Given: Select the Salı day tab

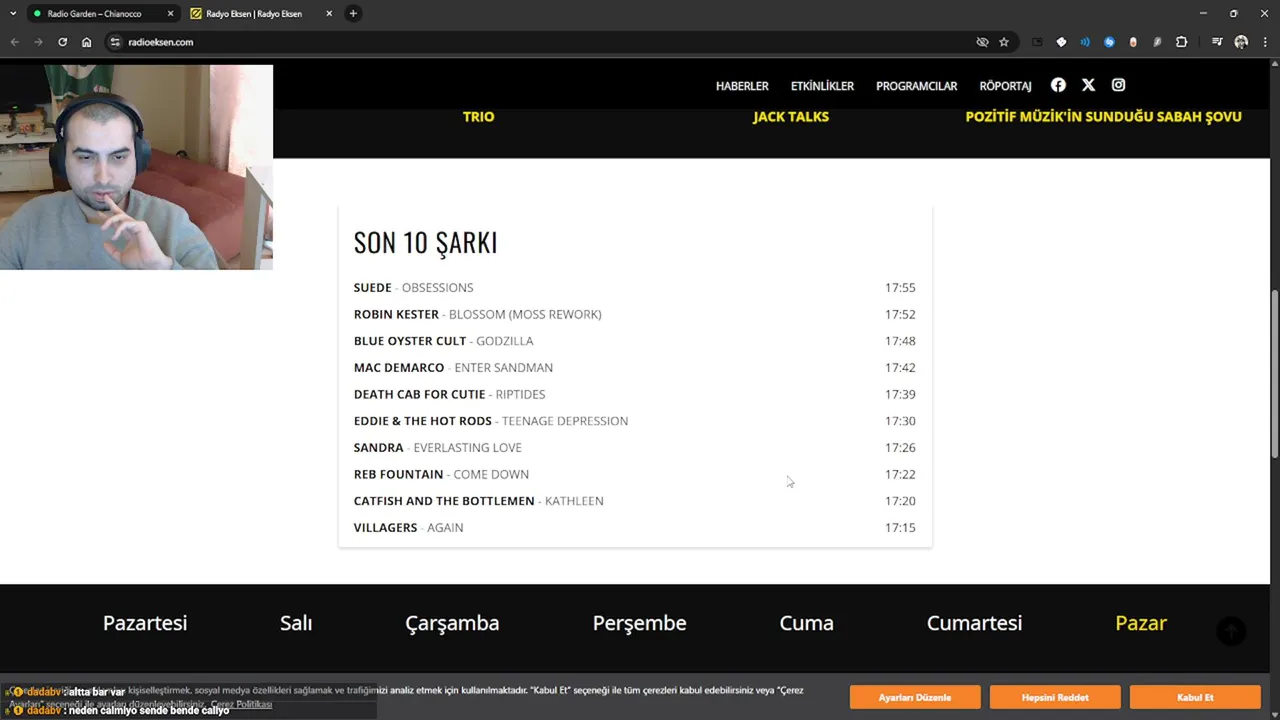Looking at the screenshot, I should pyautogui.click(x=296, y=623).
